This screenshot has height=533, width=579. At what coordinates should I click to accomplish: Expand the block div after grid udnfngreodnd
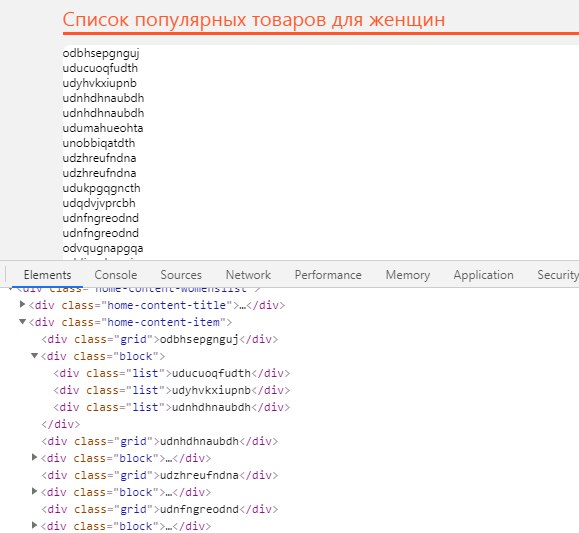34,525
